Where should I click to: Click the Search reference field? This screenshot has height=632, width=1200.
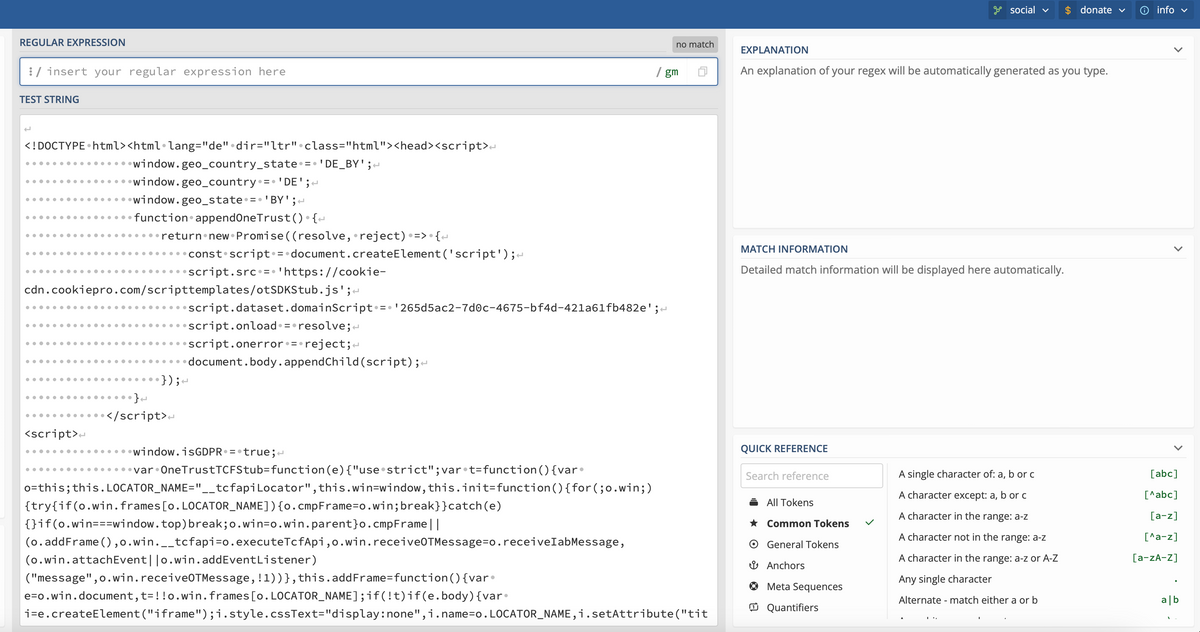pyautogui.click(x=811, y=476)
